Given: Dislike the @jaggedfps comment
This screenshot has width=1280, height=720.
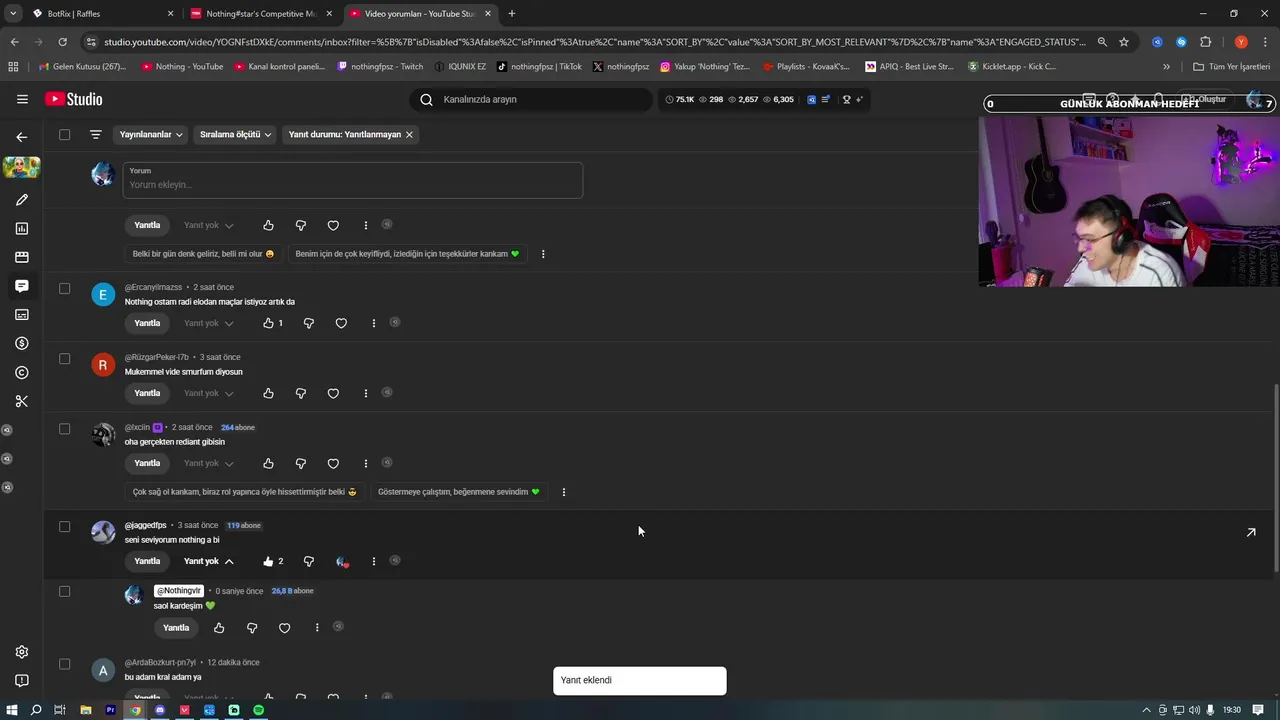Looking at the screenshot, I should coord(308,561).
